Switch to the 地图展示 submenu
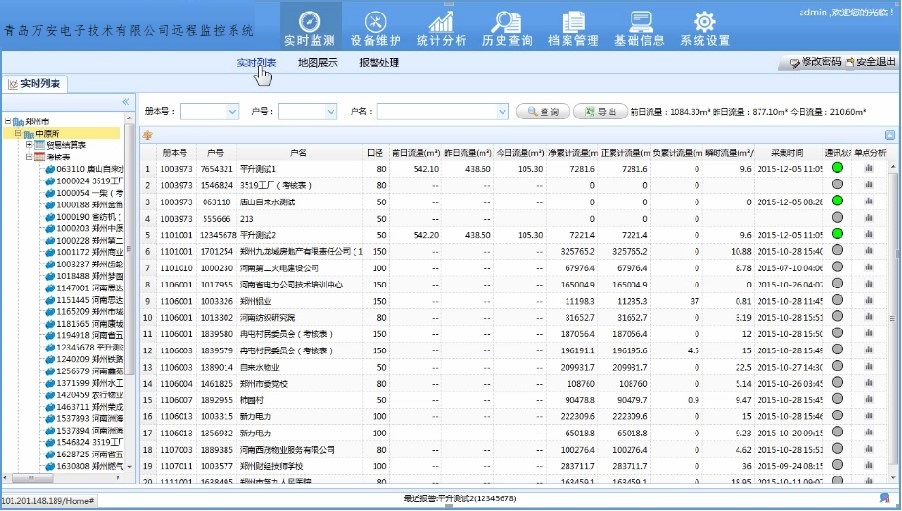This screenshot has width=902, height=511. [x=317, y=63]
